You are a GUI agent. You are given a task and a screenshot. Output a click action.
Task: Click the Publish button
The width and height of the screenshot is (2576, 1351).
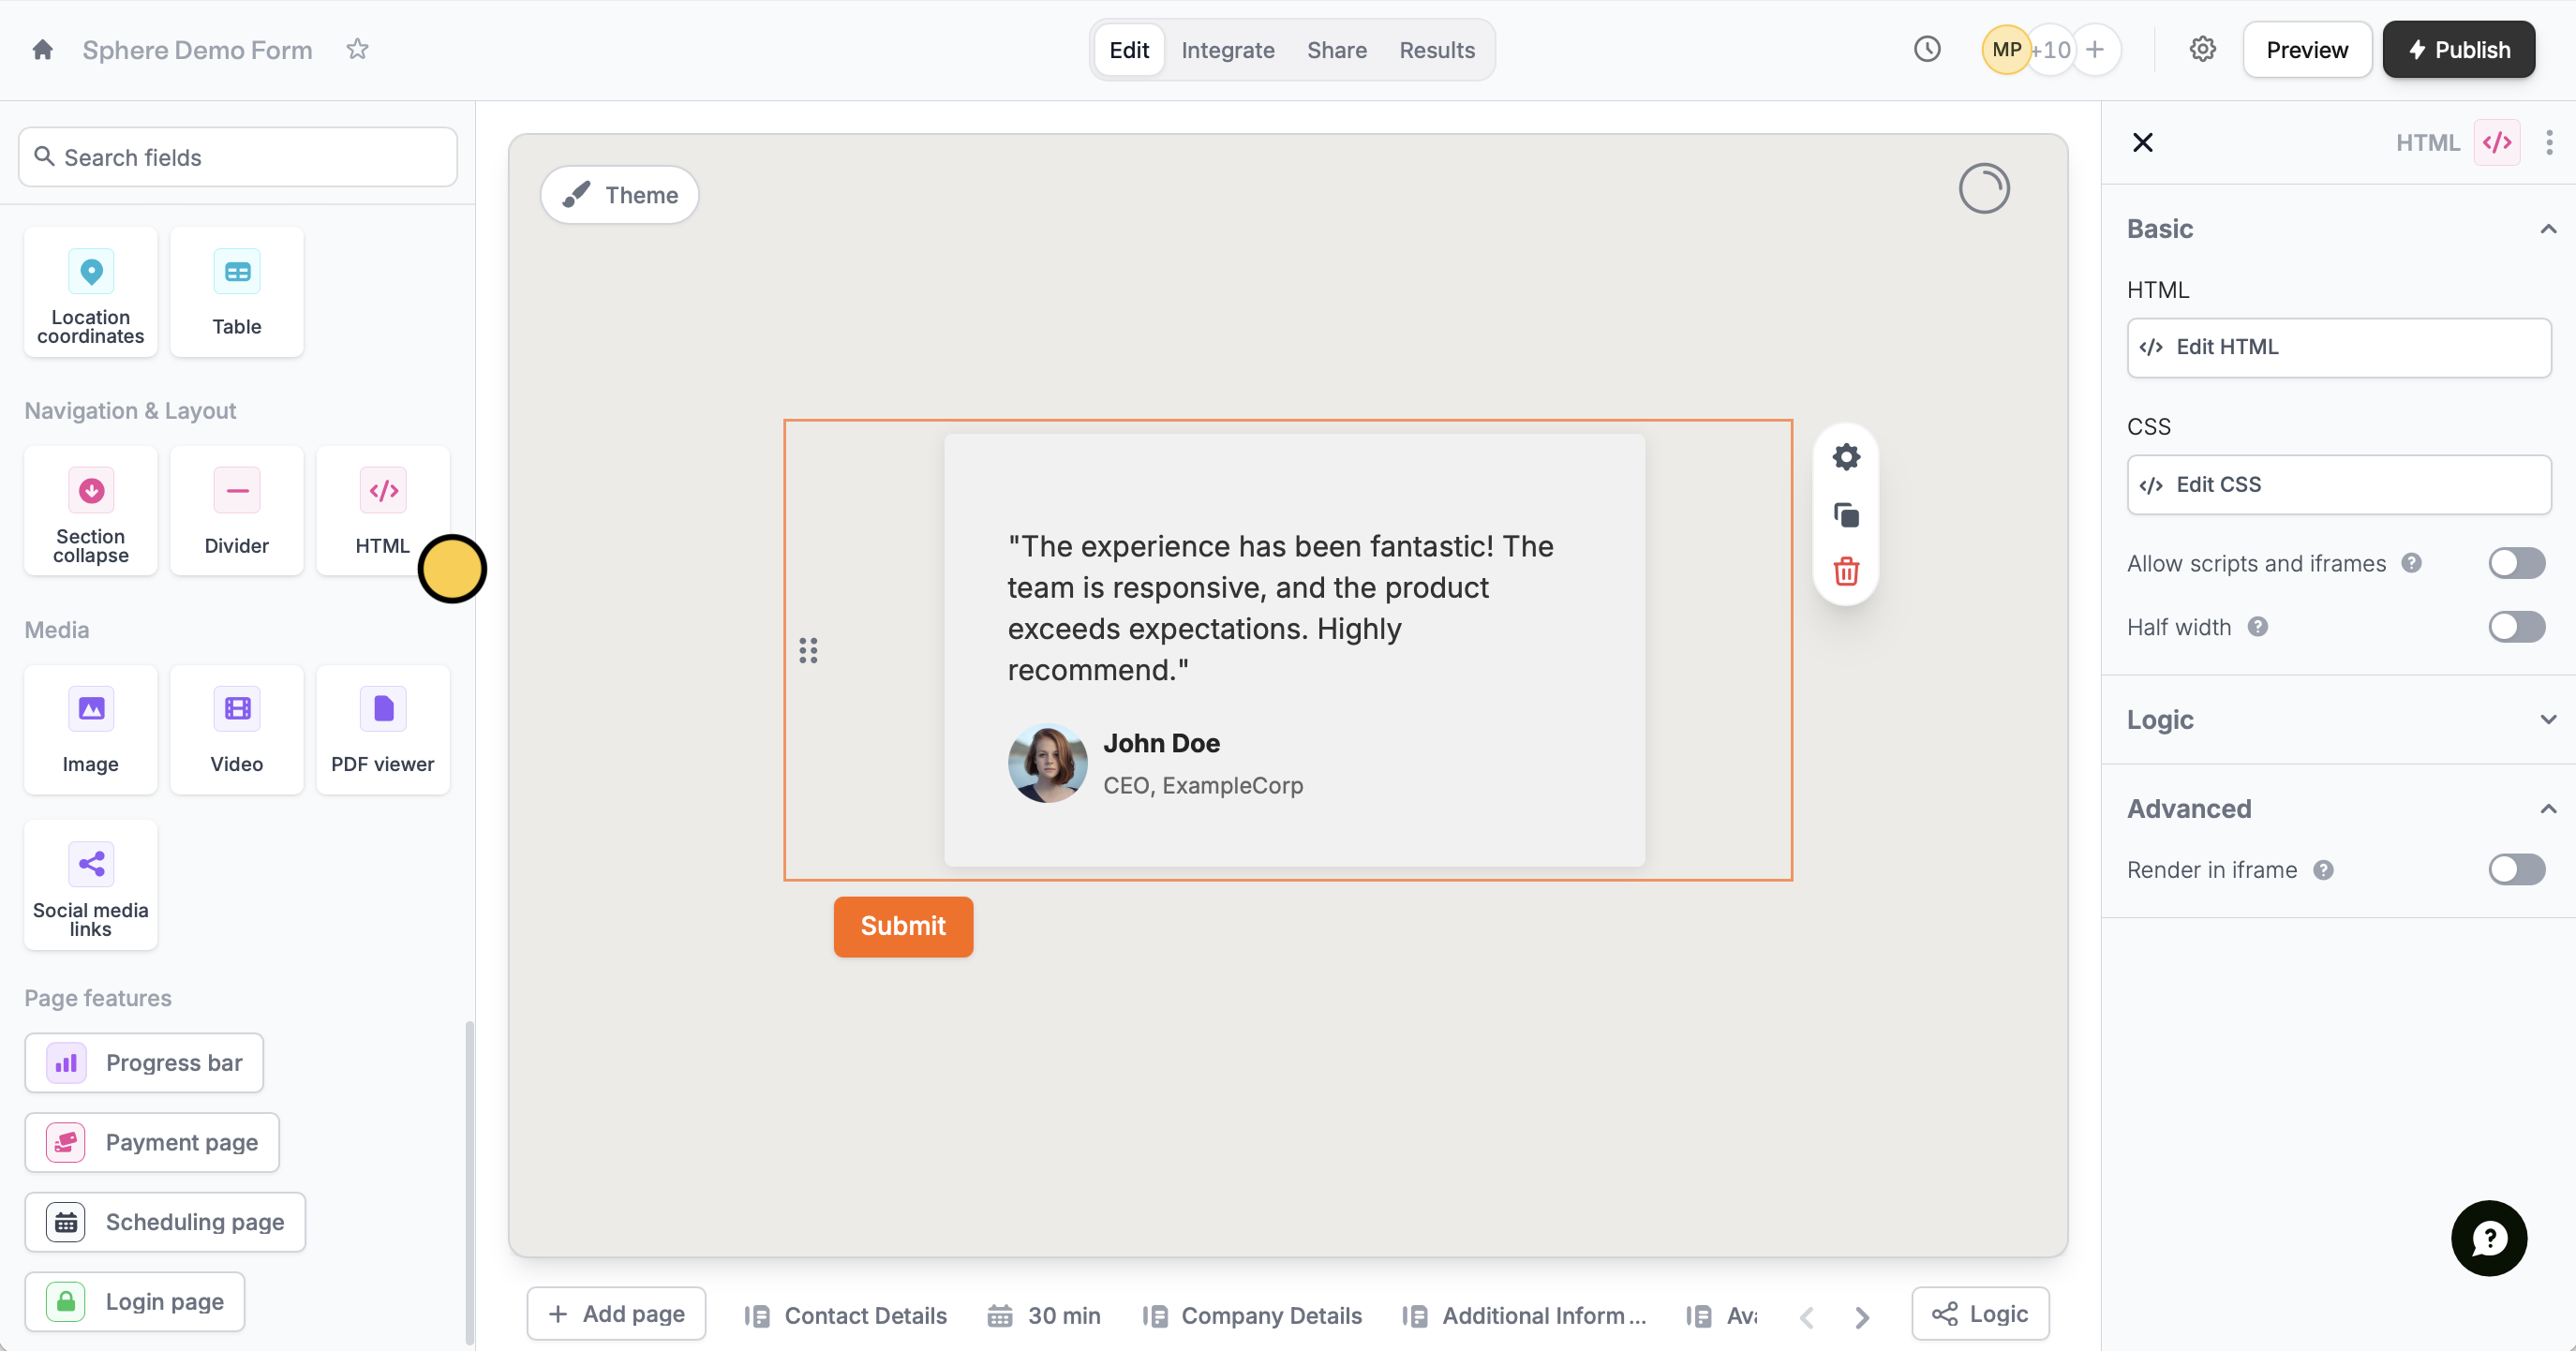click(x=2457, y=50)
